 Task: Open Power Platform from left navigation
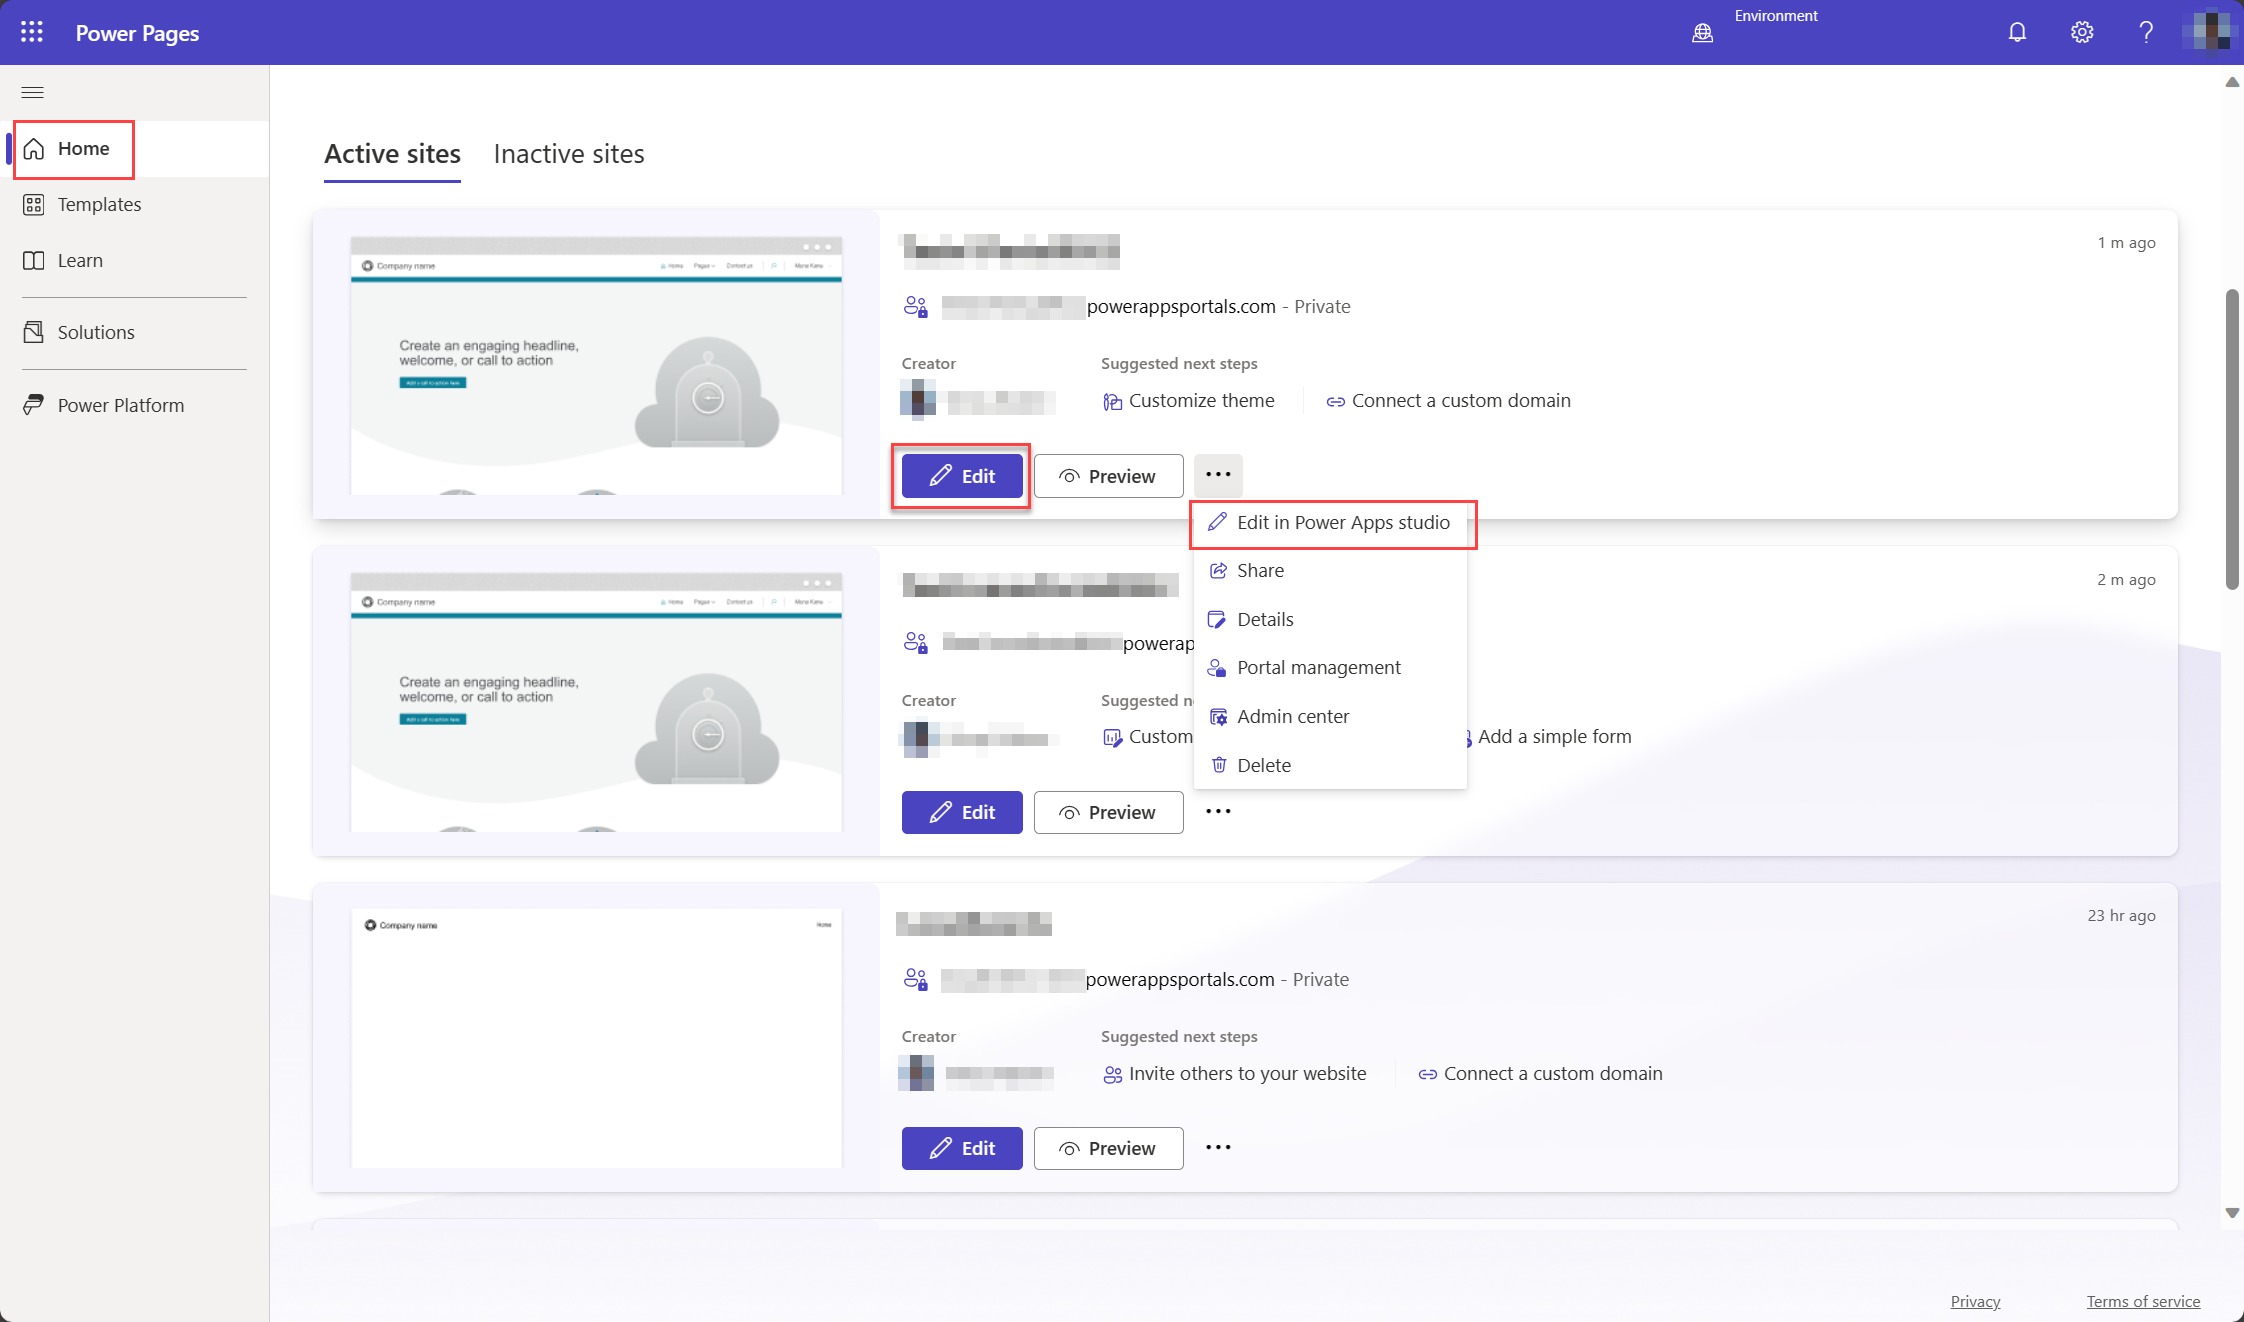[120, 404]
